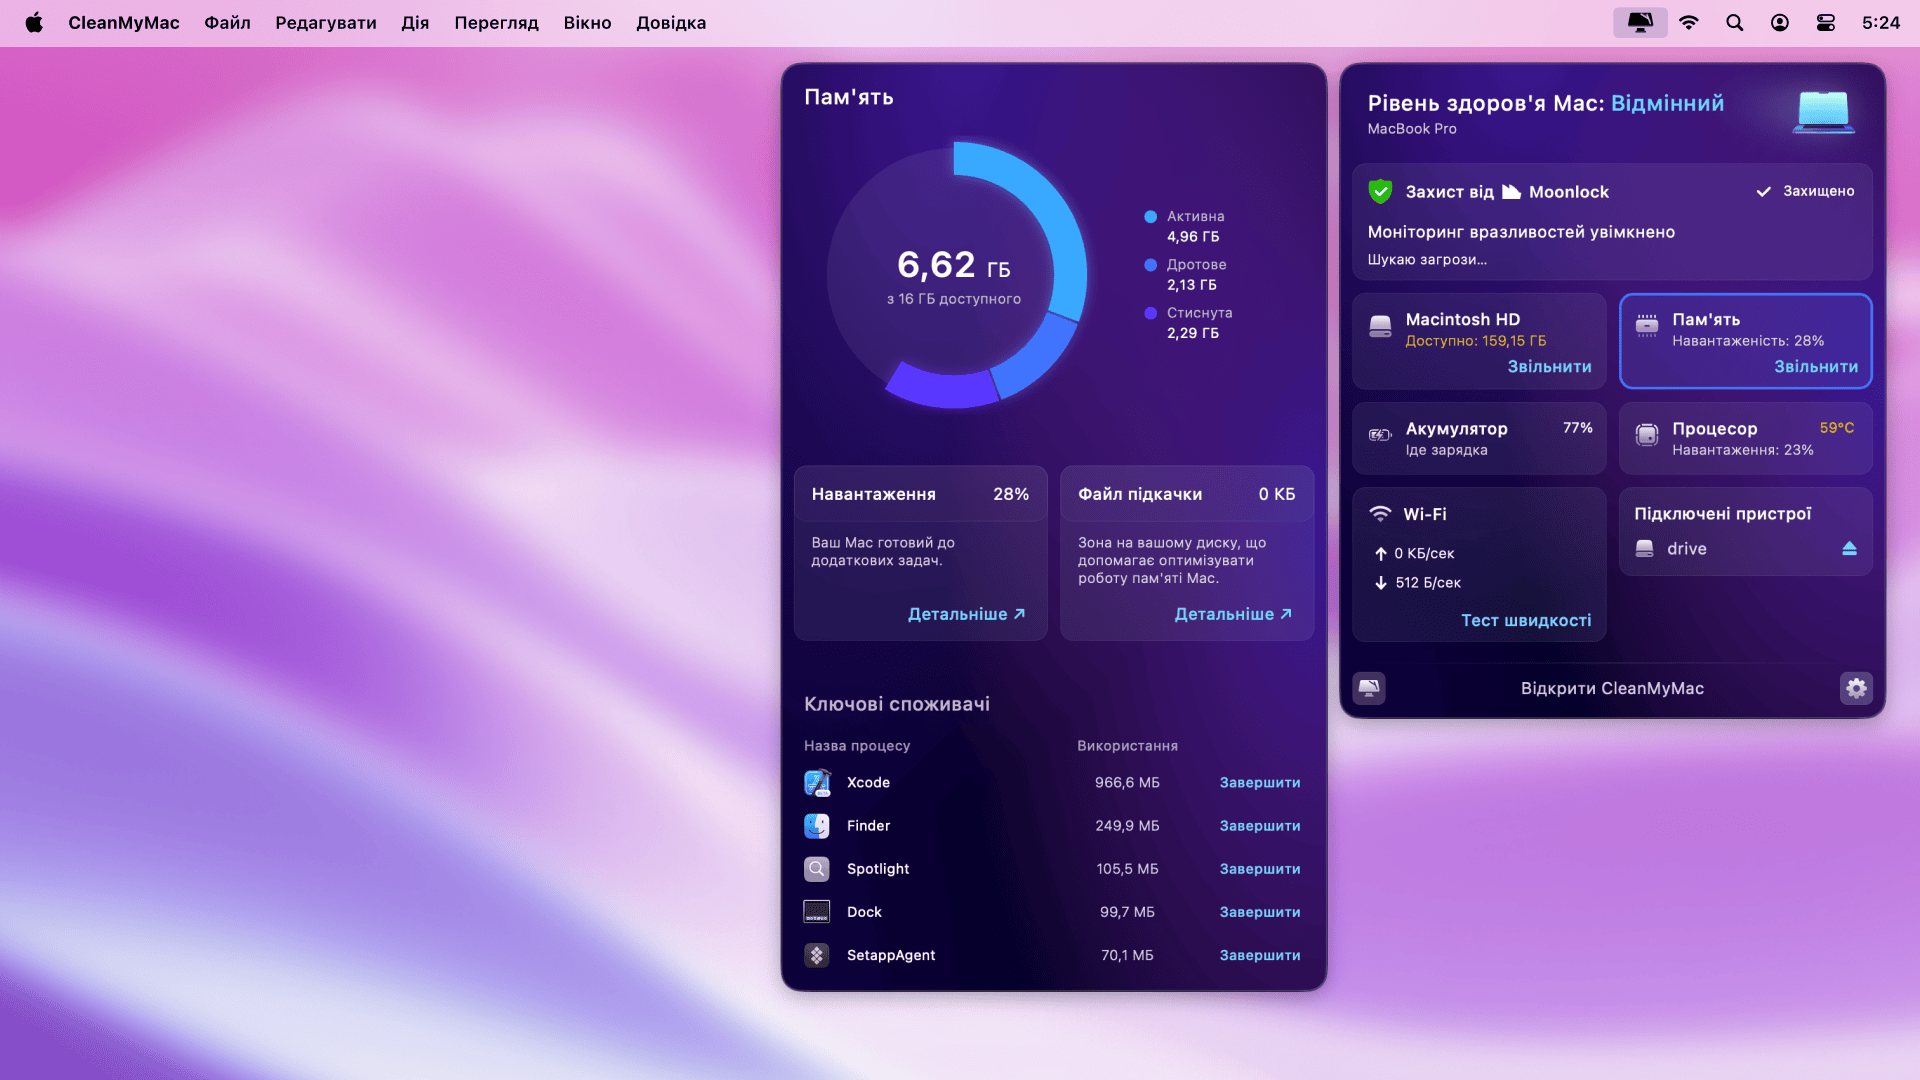Click the CleanMyMac menu bar icon
This screenshot has height=1080, width=1920.
tap(1639, 22)
